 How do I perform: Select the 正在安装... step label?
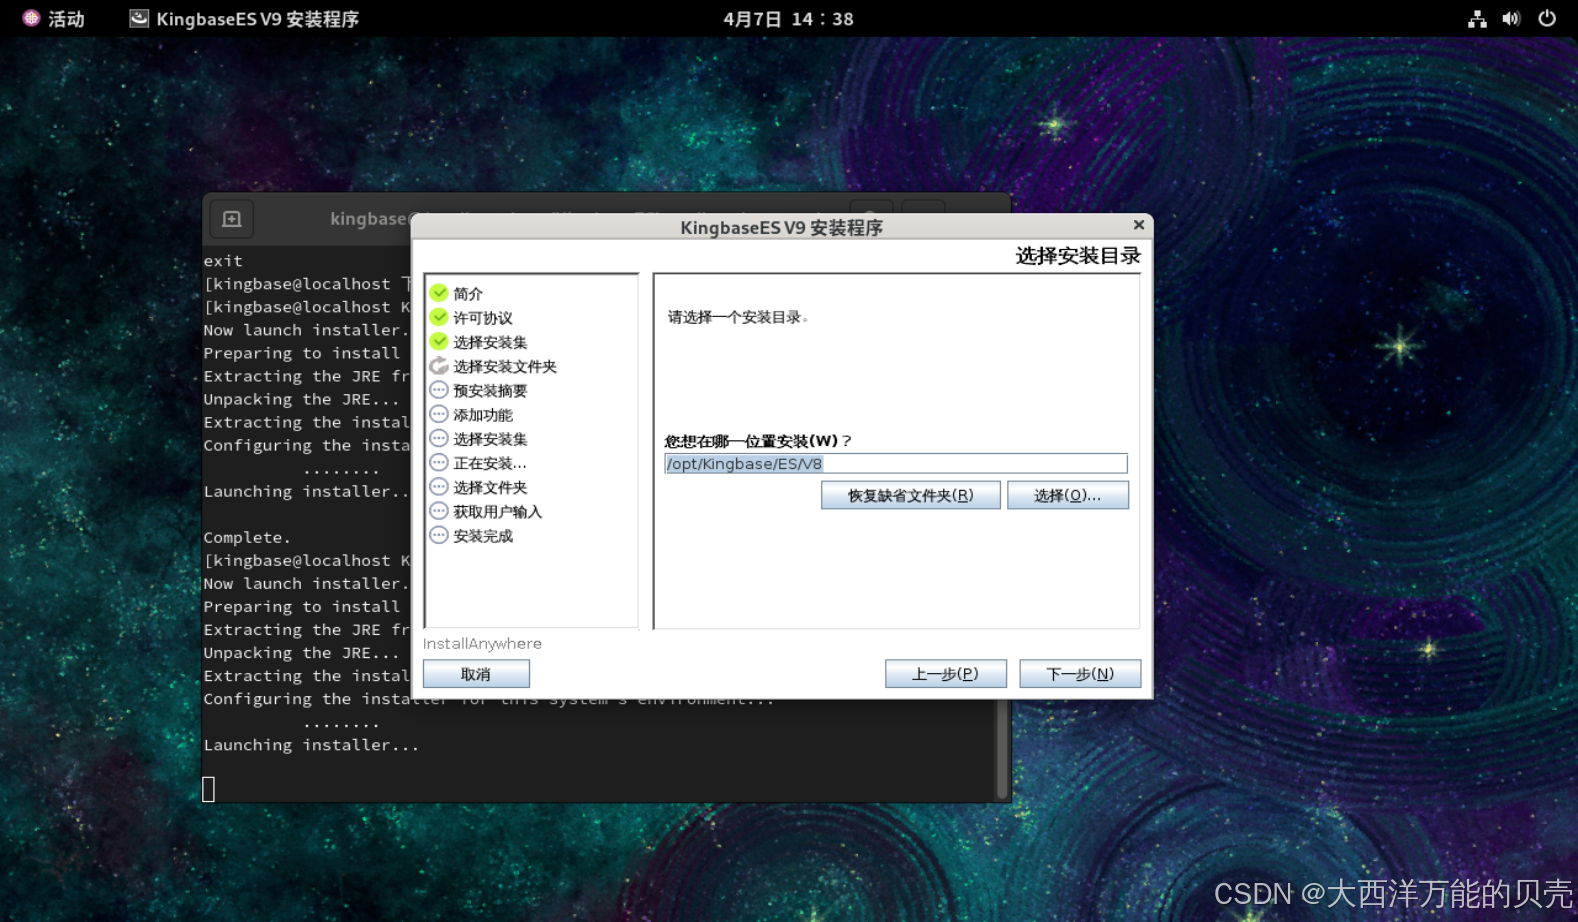(x=490, y=463)
